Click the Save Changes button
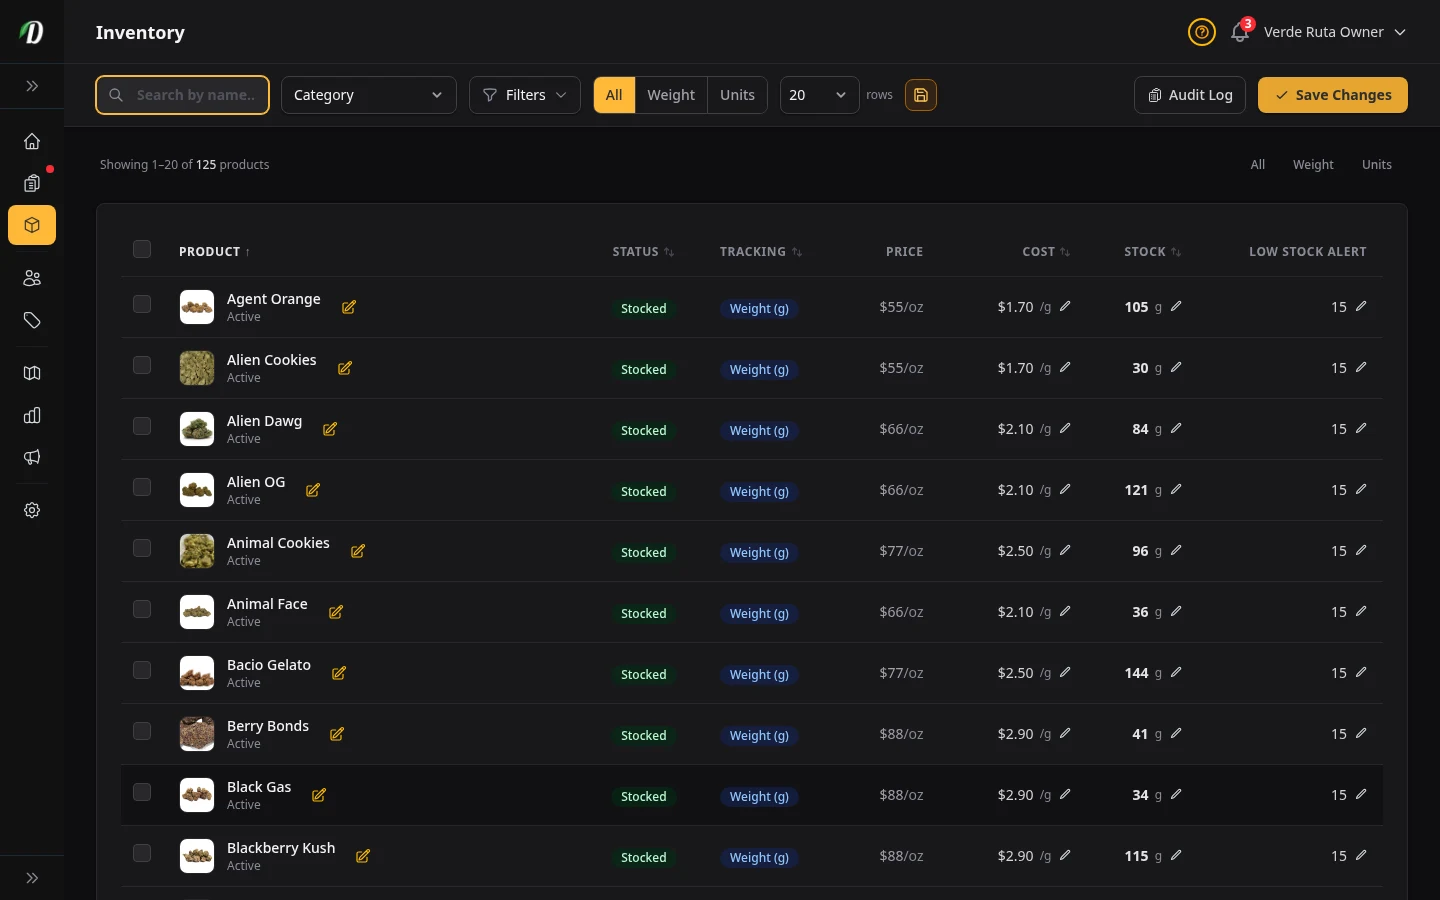 pos(1333,95)
